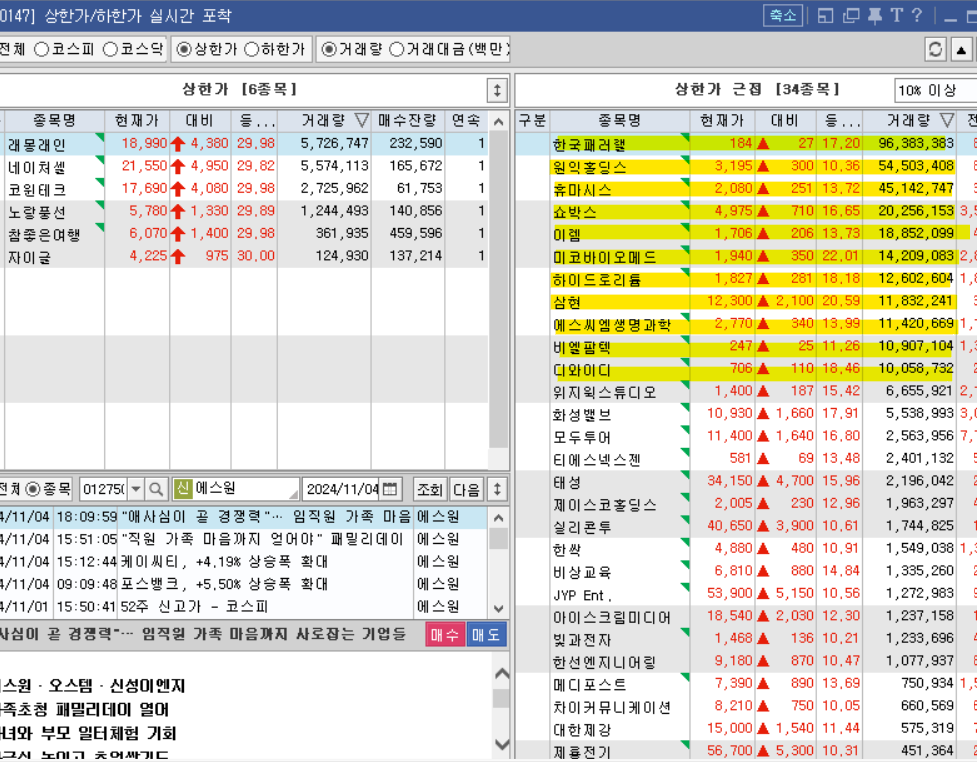977x762 pixels.
Task: Open font settings with the T icon
Action: (x=896, y=16)
